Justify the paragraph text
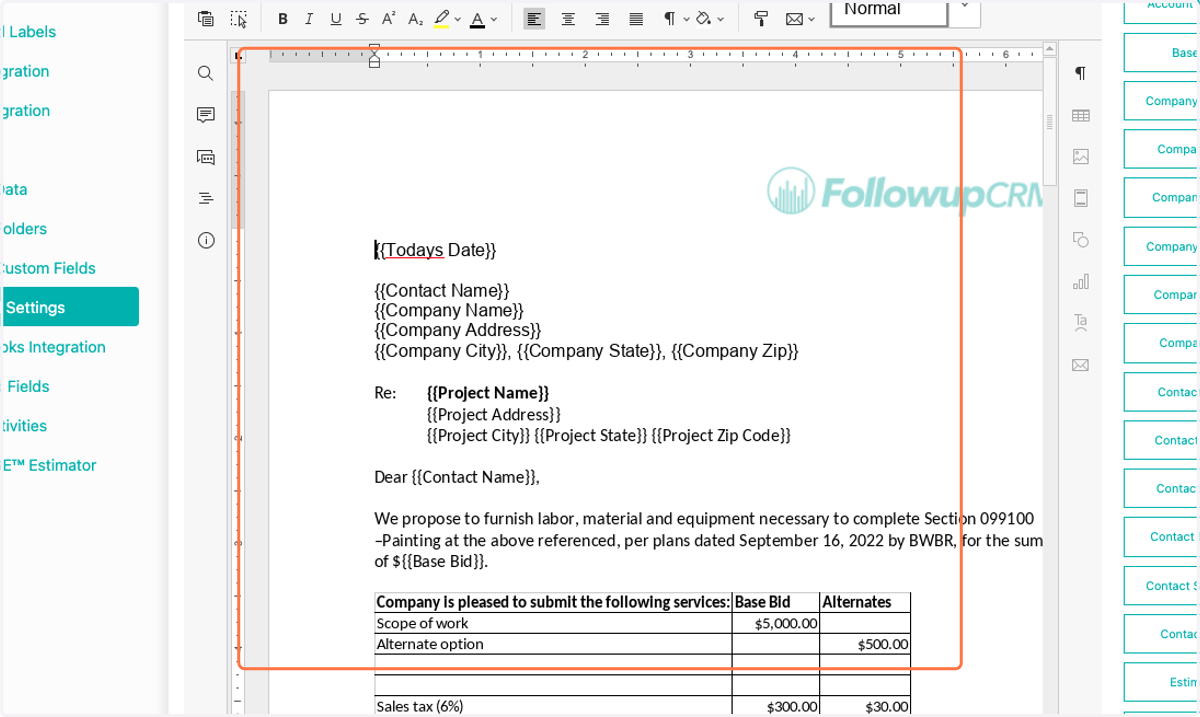This screenshot has height=717, width=1200. [636, 19]
